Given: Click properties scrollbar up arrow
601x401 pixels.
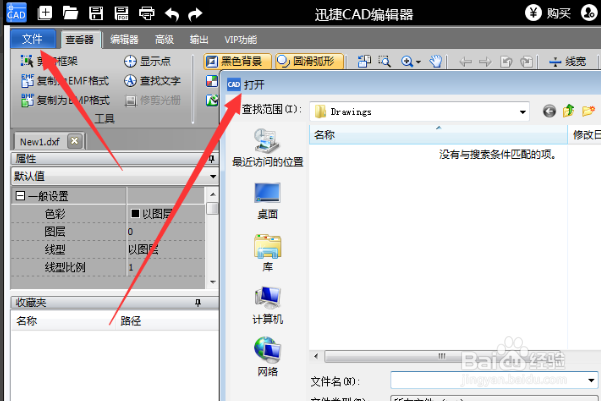Looking at the screenshot, I should click(x=212, y=194).
